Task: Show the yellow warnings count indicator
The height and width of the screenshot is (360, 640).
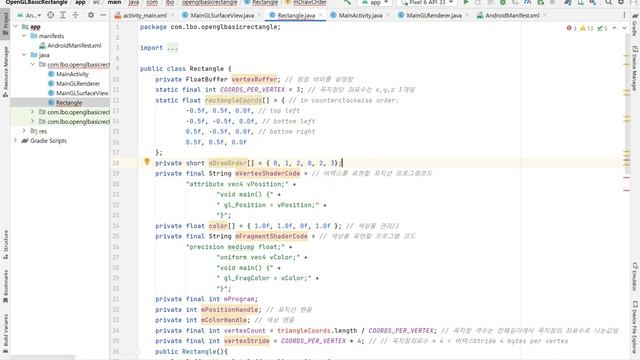Action: (x=587, y=28)
